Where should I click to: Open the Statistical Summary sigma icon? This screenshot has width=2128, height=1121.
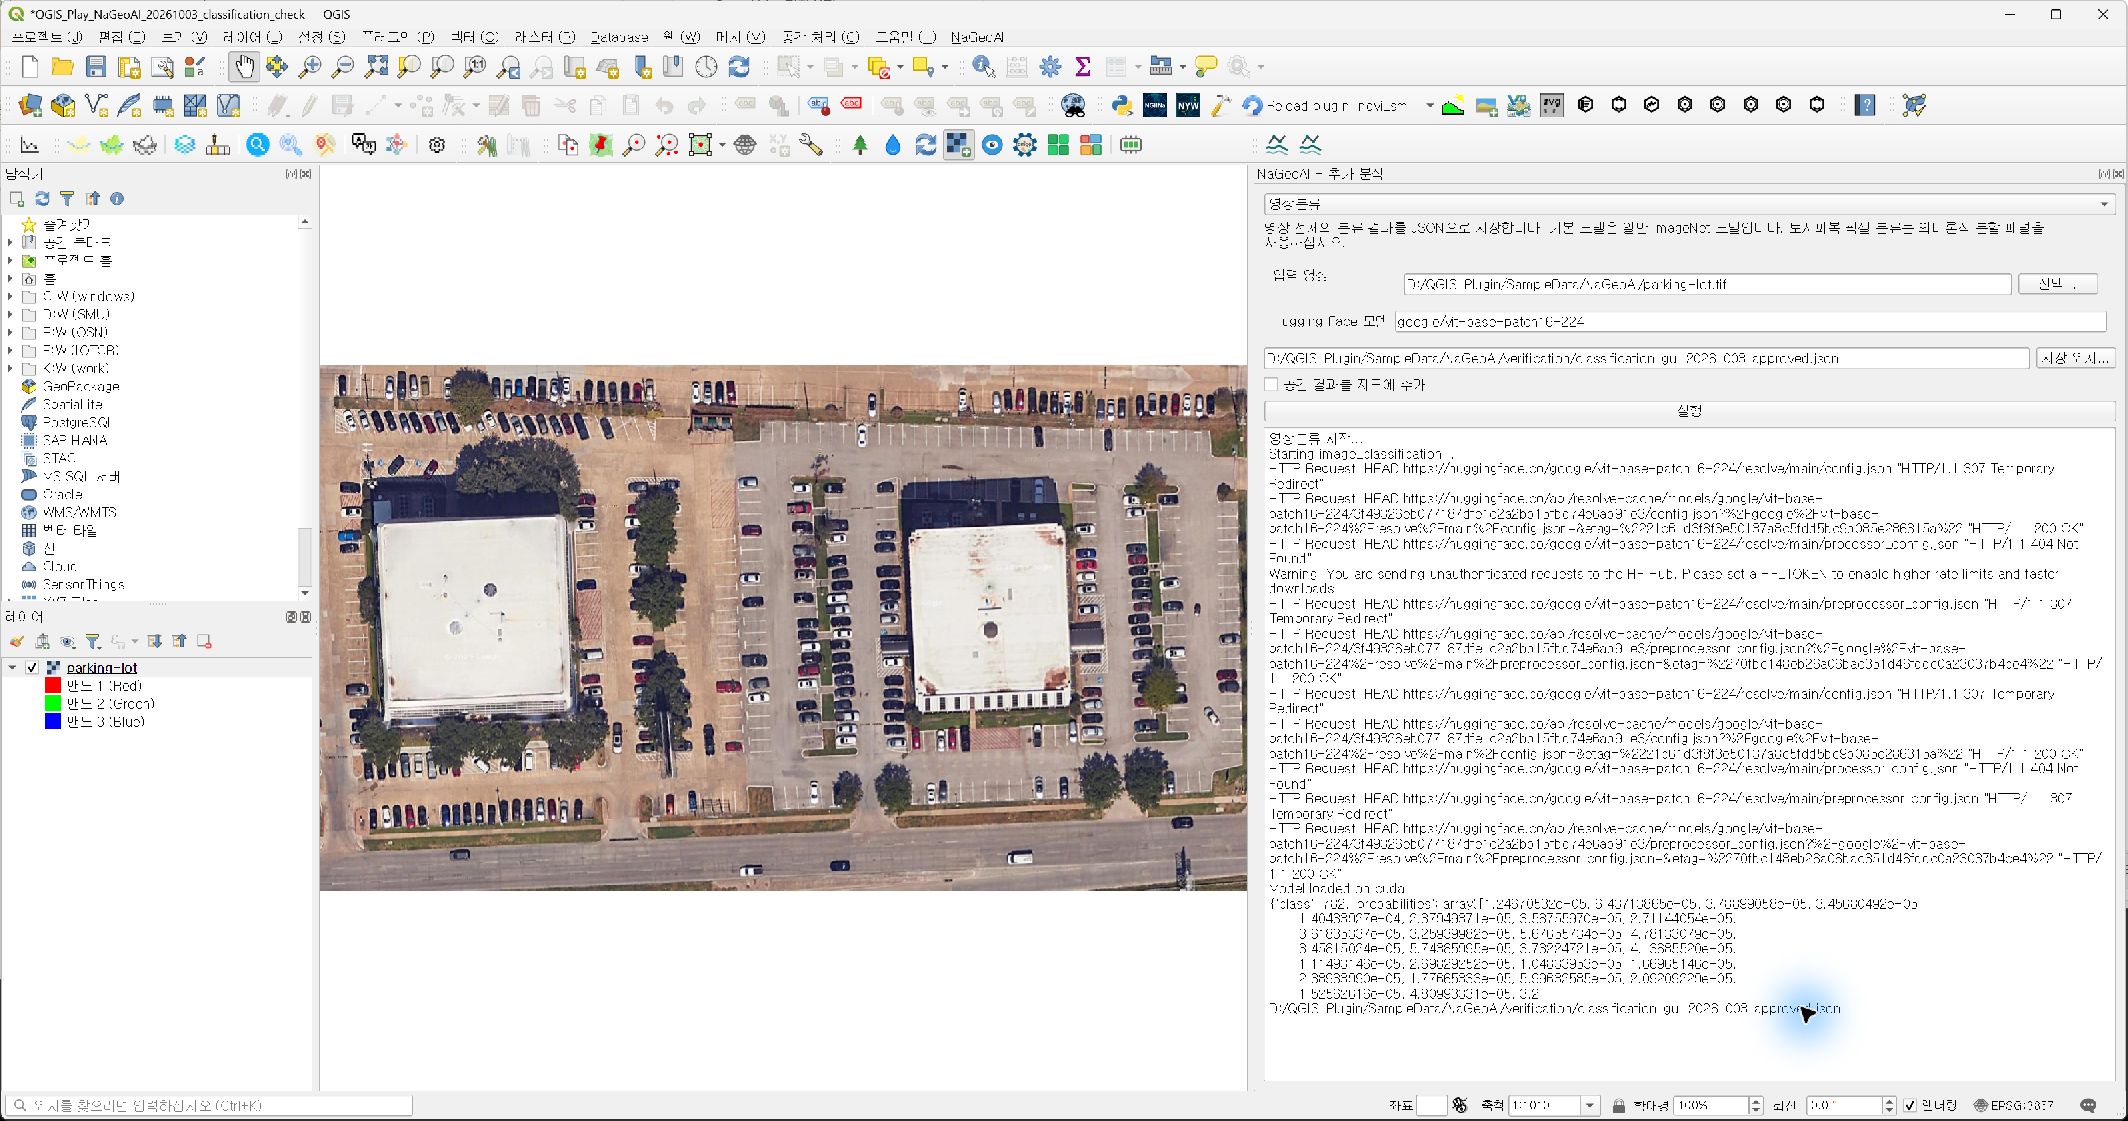(x=1083, y=67)
